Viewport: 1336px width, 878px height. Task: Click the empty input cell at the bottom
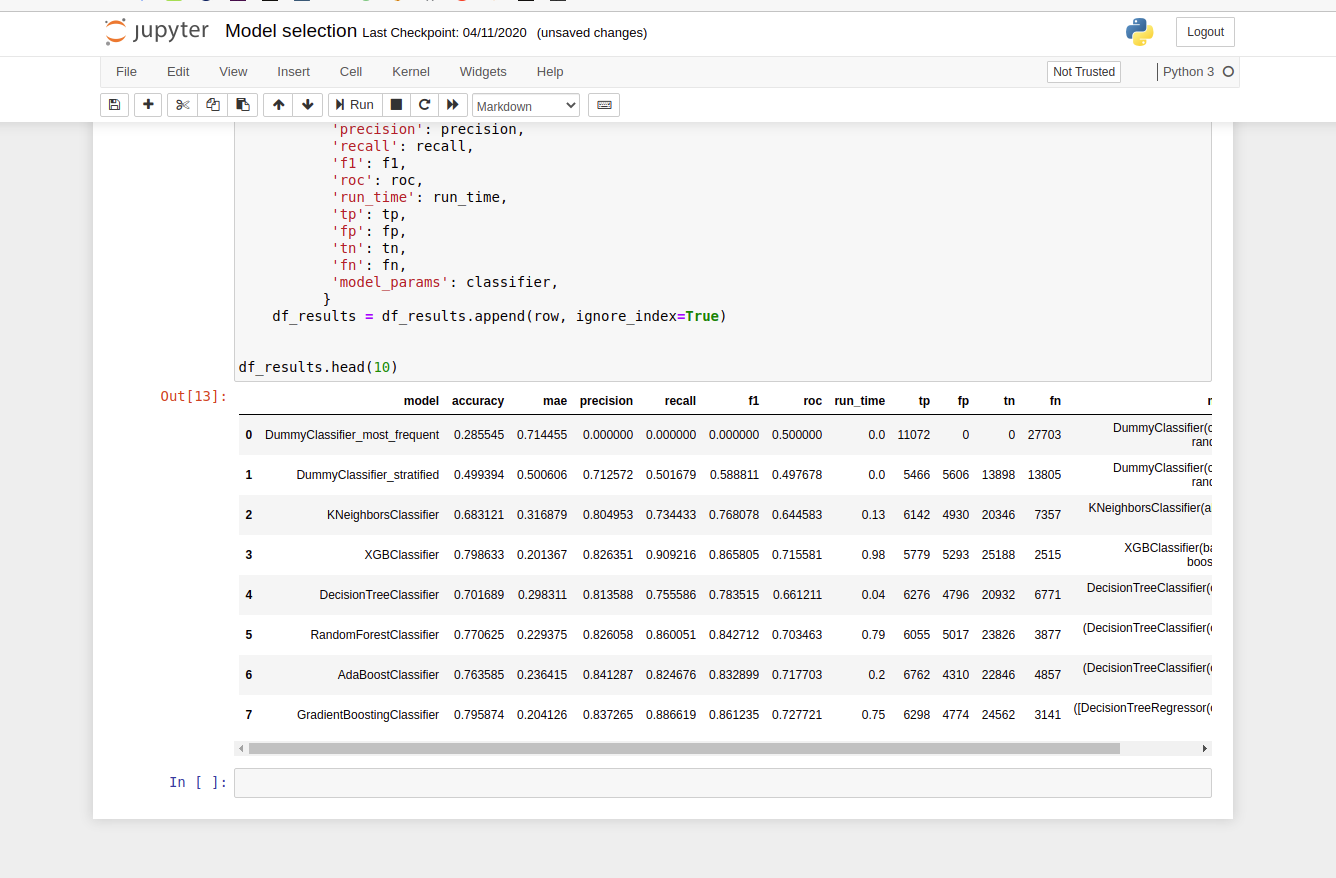click(722, 783)
